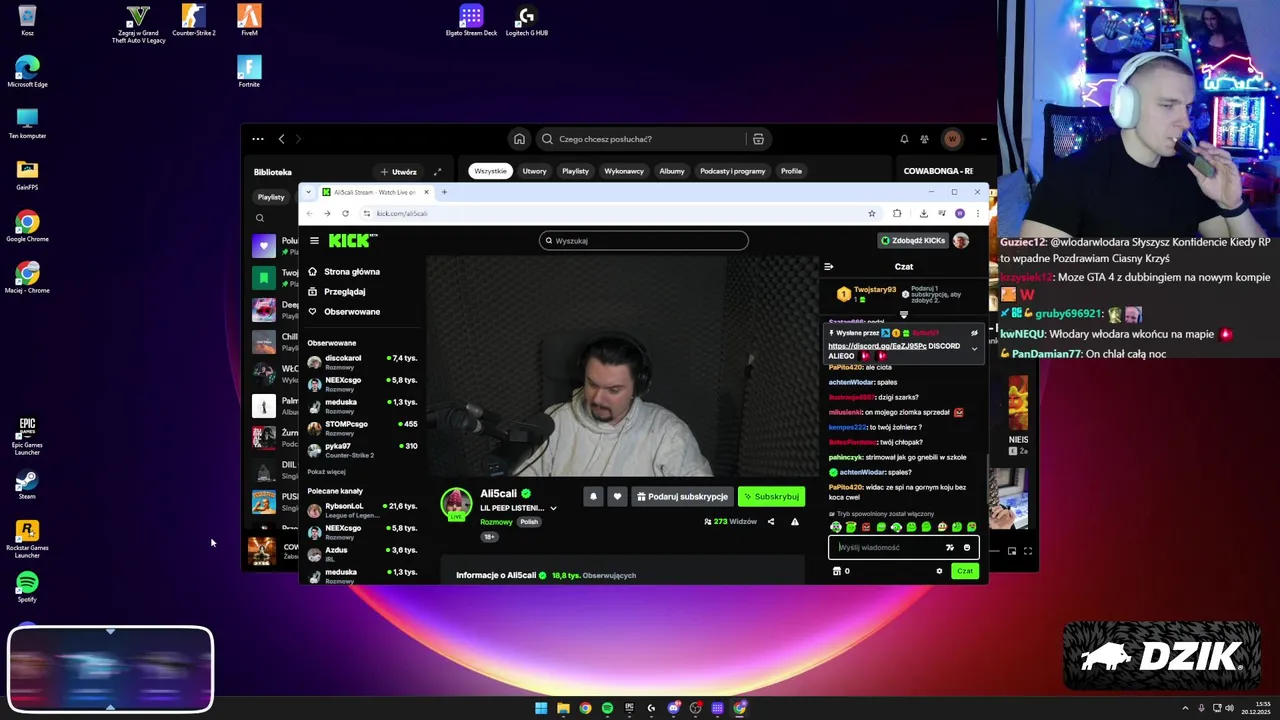Open Fortnite desktop shortcut
Image resolution: width=1280 pixels, height=720 pixels.
tap(249, 72)
